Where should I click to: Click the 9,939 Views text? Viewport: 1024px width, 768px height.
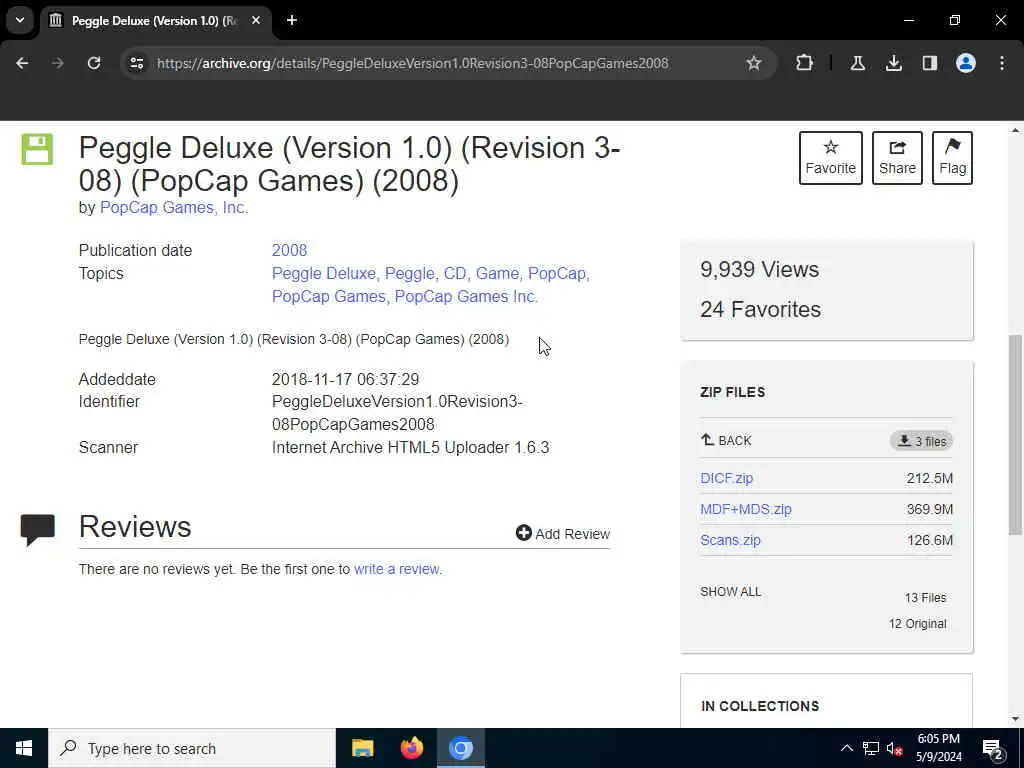(760, 269)
